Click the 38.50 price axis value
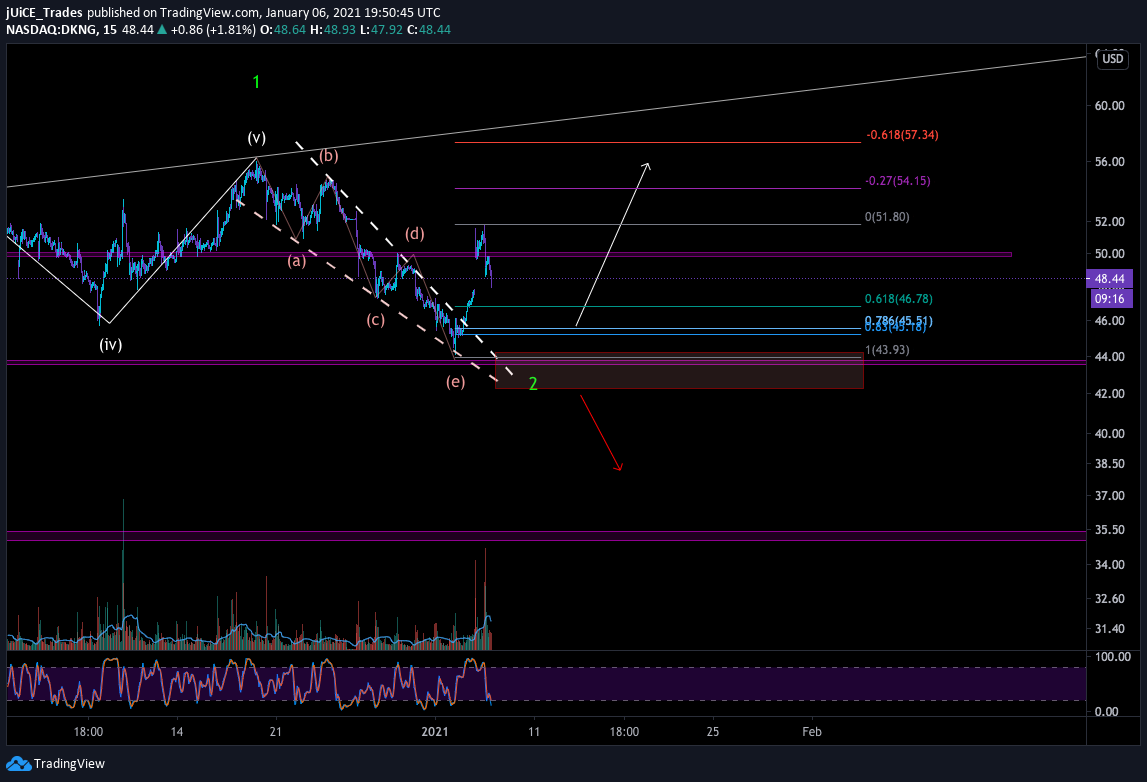The height and width of the screenshot is (782, 1147). [1109, 464]
